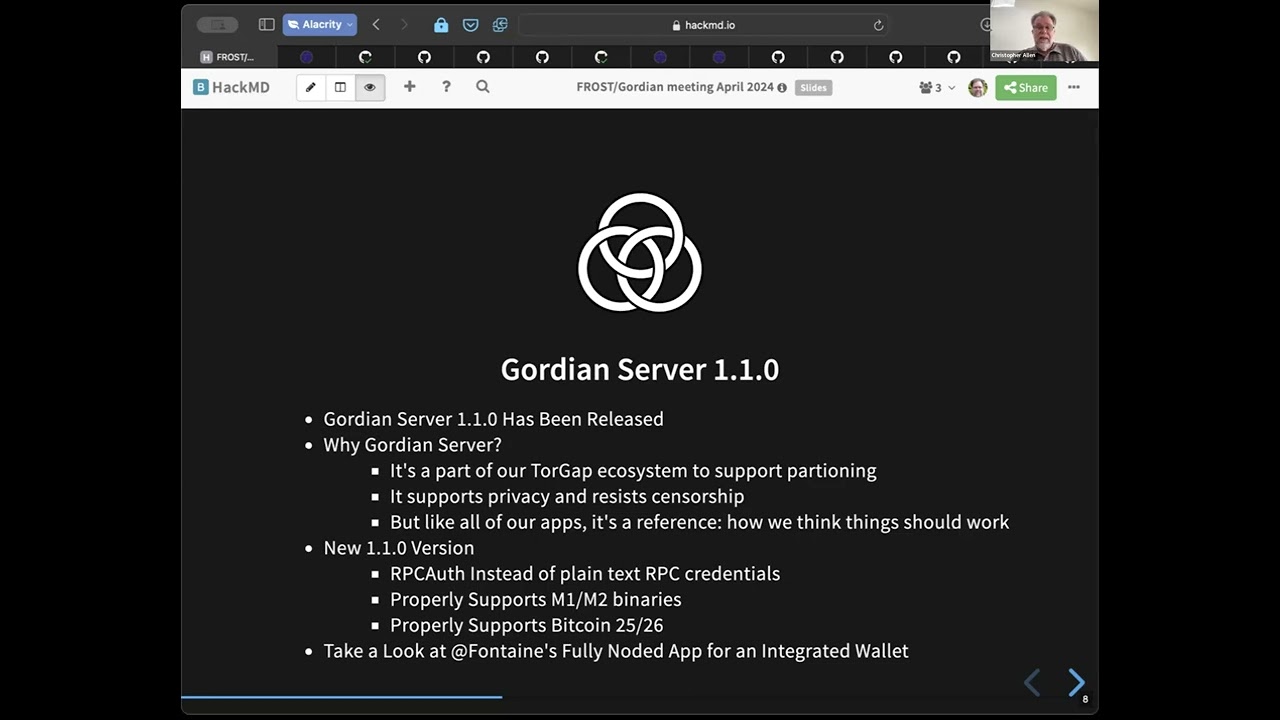Click the slide progress bar
This screenshot has width=1280, height=720.
point(640,697)
